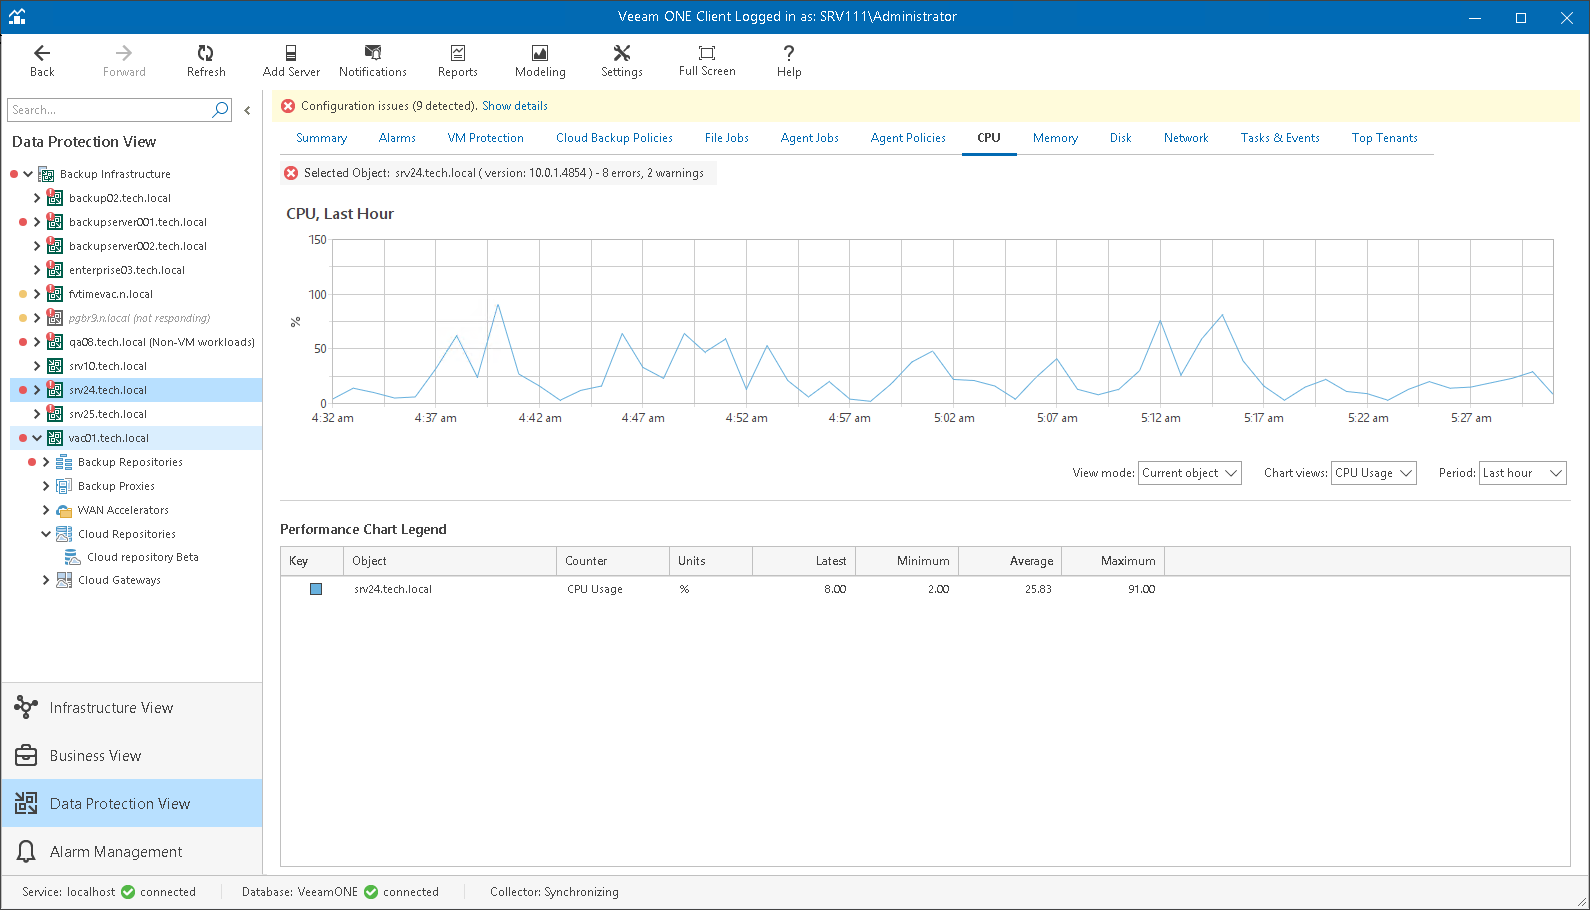Screen dimensions: 1590x910
Task: Open Notifications settings
Action: (373, 60)
